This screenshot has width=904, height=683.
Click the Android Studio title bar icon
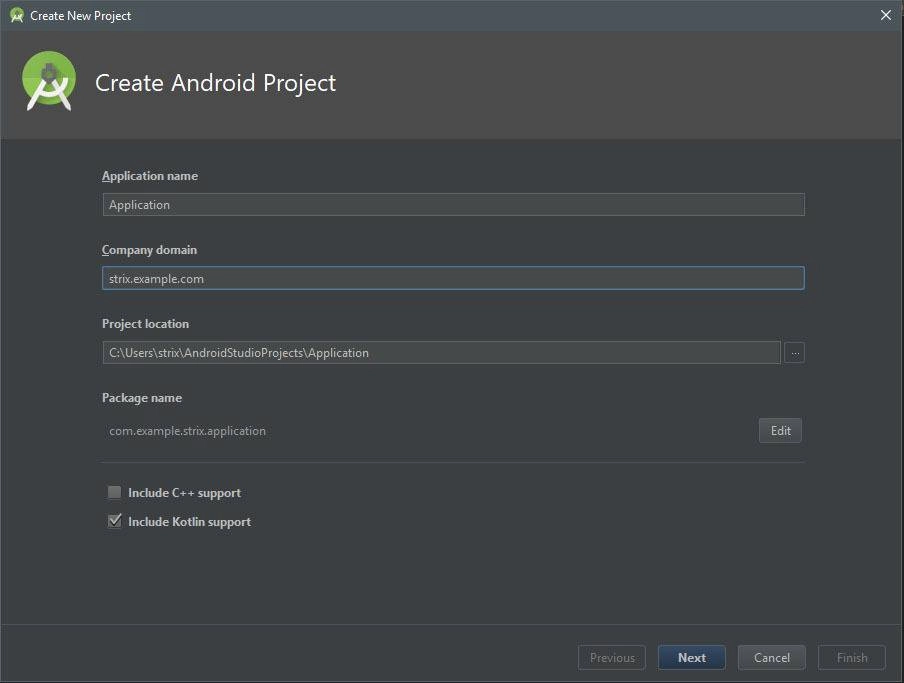pyautogui.click(x=17, y=16)
